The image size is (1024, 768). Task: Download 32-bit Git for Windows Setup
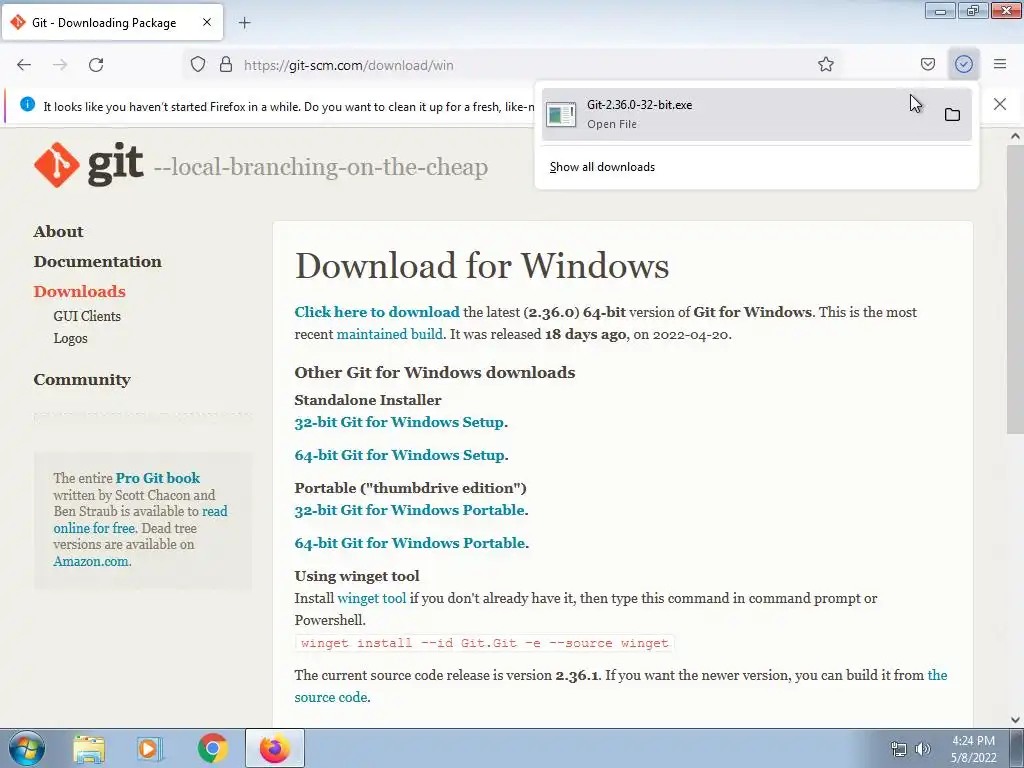tap(399, 422)
